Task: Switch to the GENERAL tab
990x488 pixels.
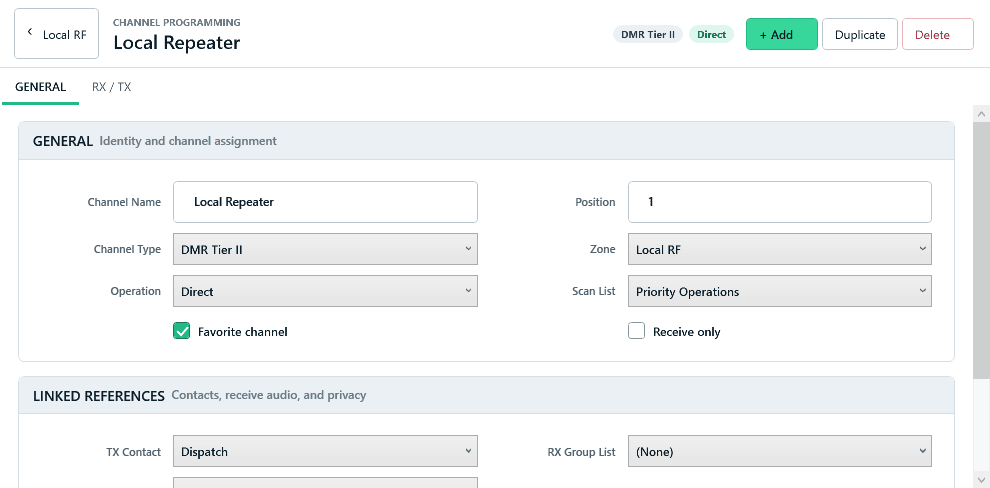Action: pyautogui.click(x=40, y=87)
